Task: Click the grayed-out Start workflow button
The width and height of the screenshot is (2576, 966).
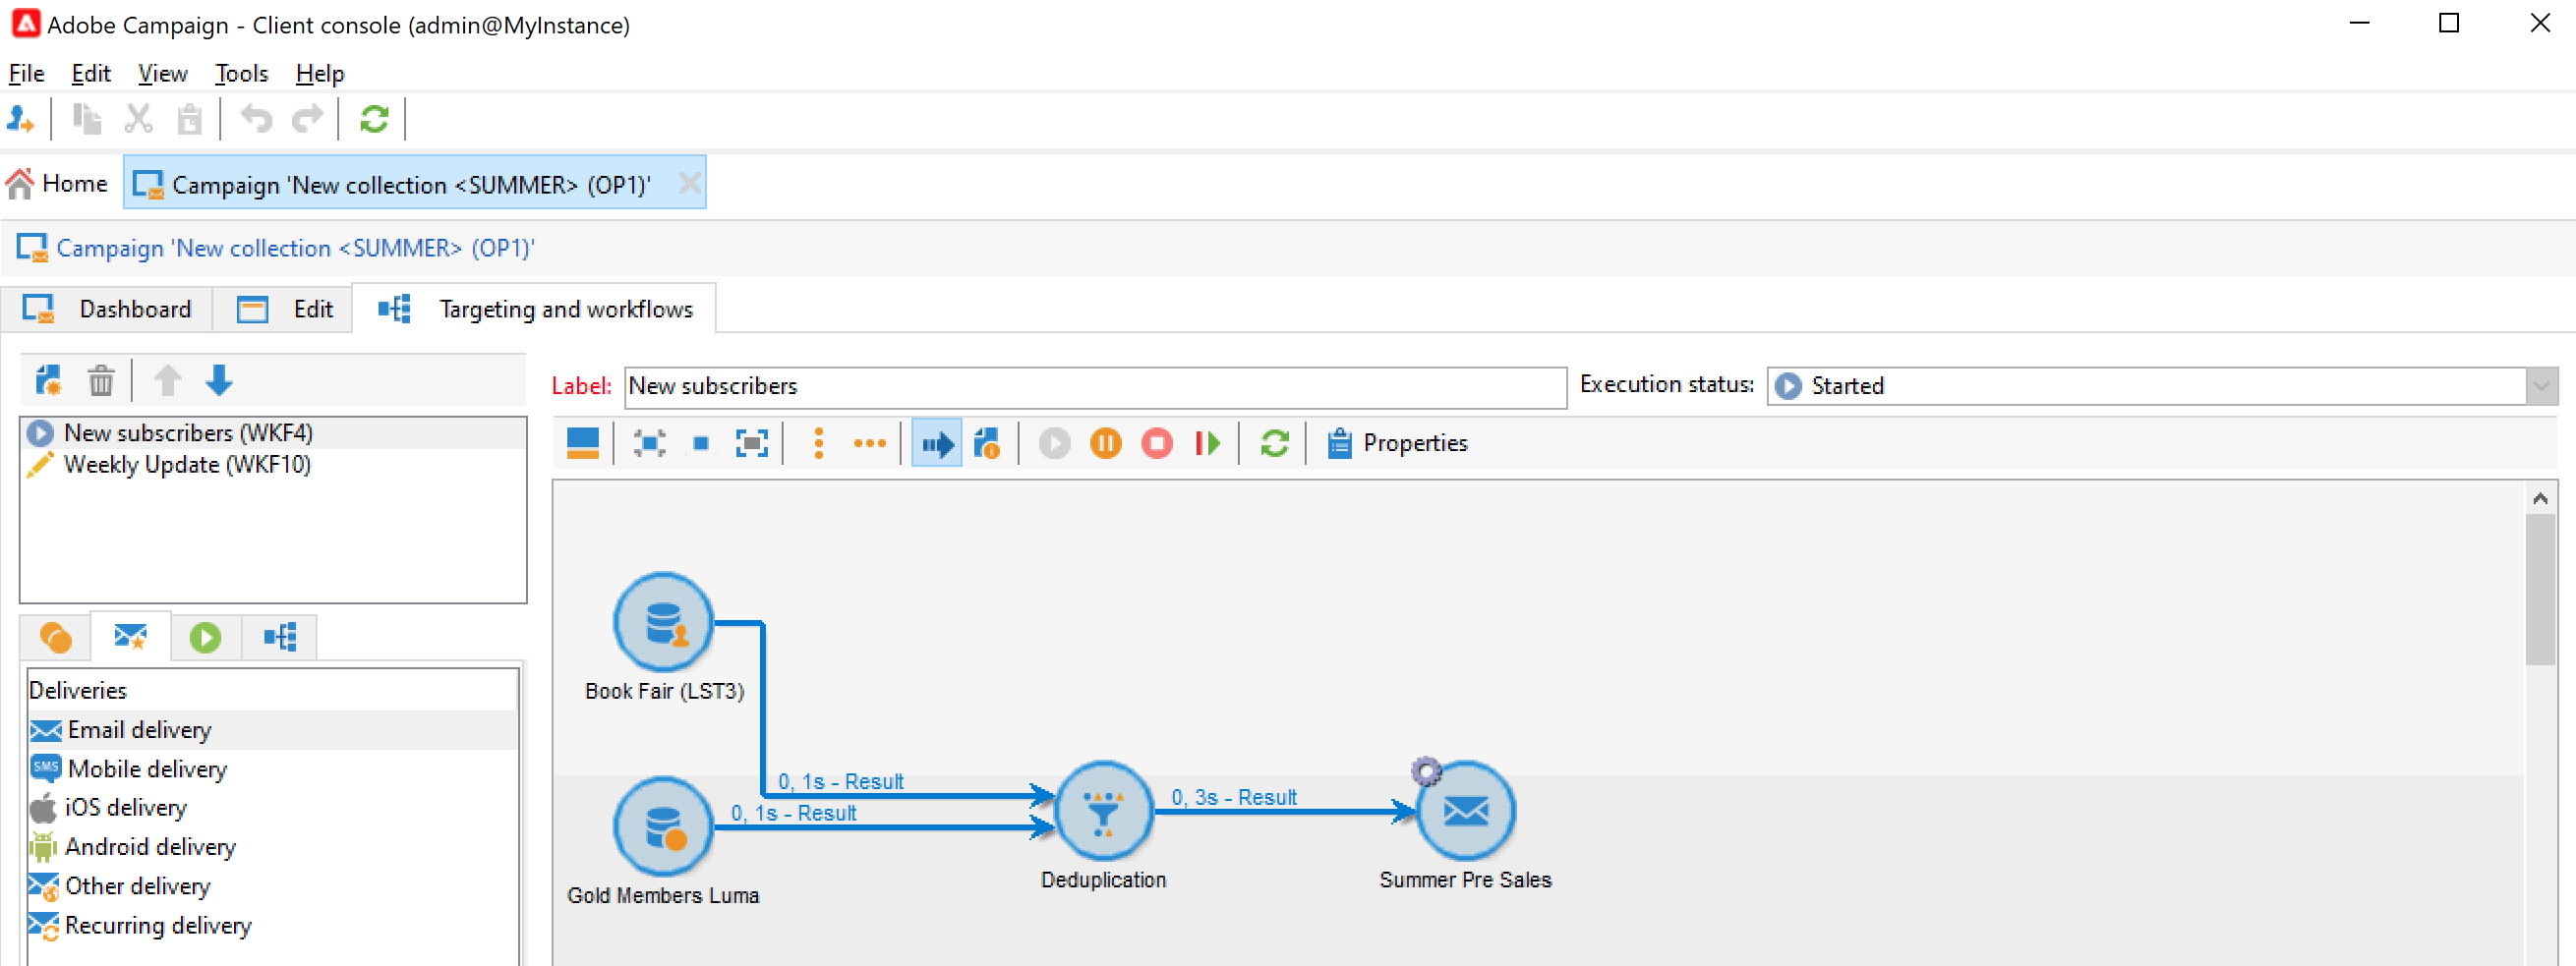Action: pos(1054,443)
